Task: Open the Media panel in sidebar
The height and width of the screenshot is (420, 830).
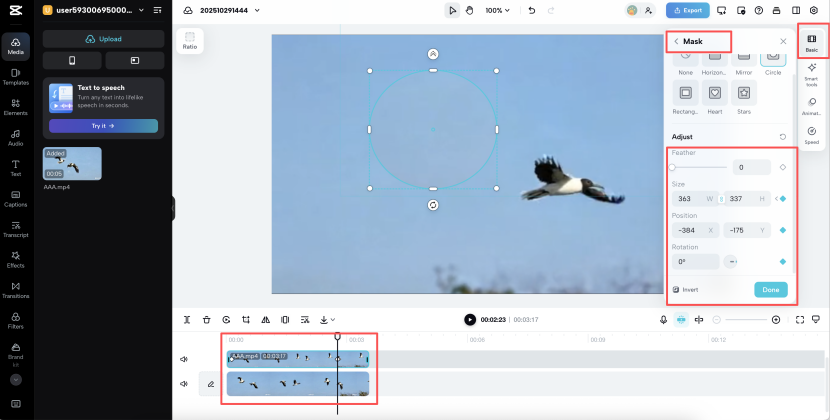Action: [15, 47]
